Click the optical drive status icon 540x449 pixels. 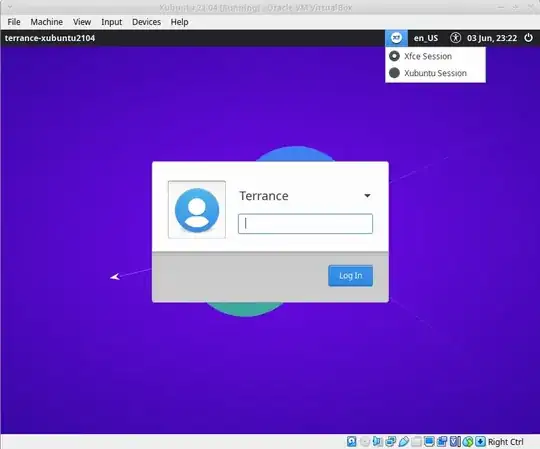[365, 441]
